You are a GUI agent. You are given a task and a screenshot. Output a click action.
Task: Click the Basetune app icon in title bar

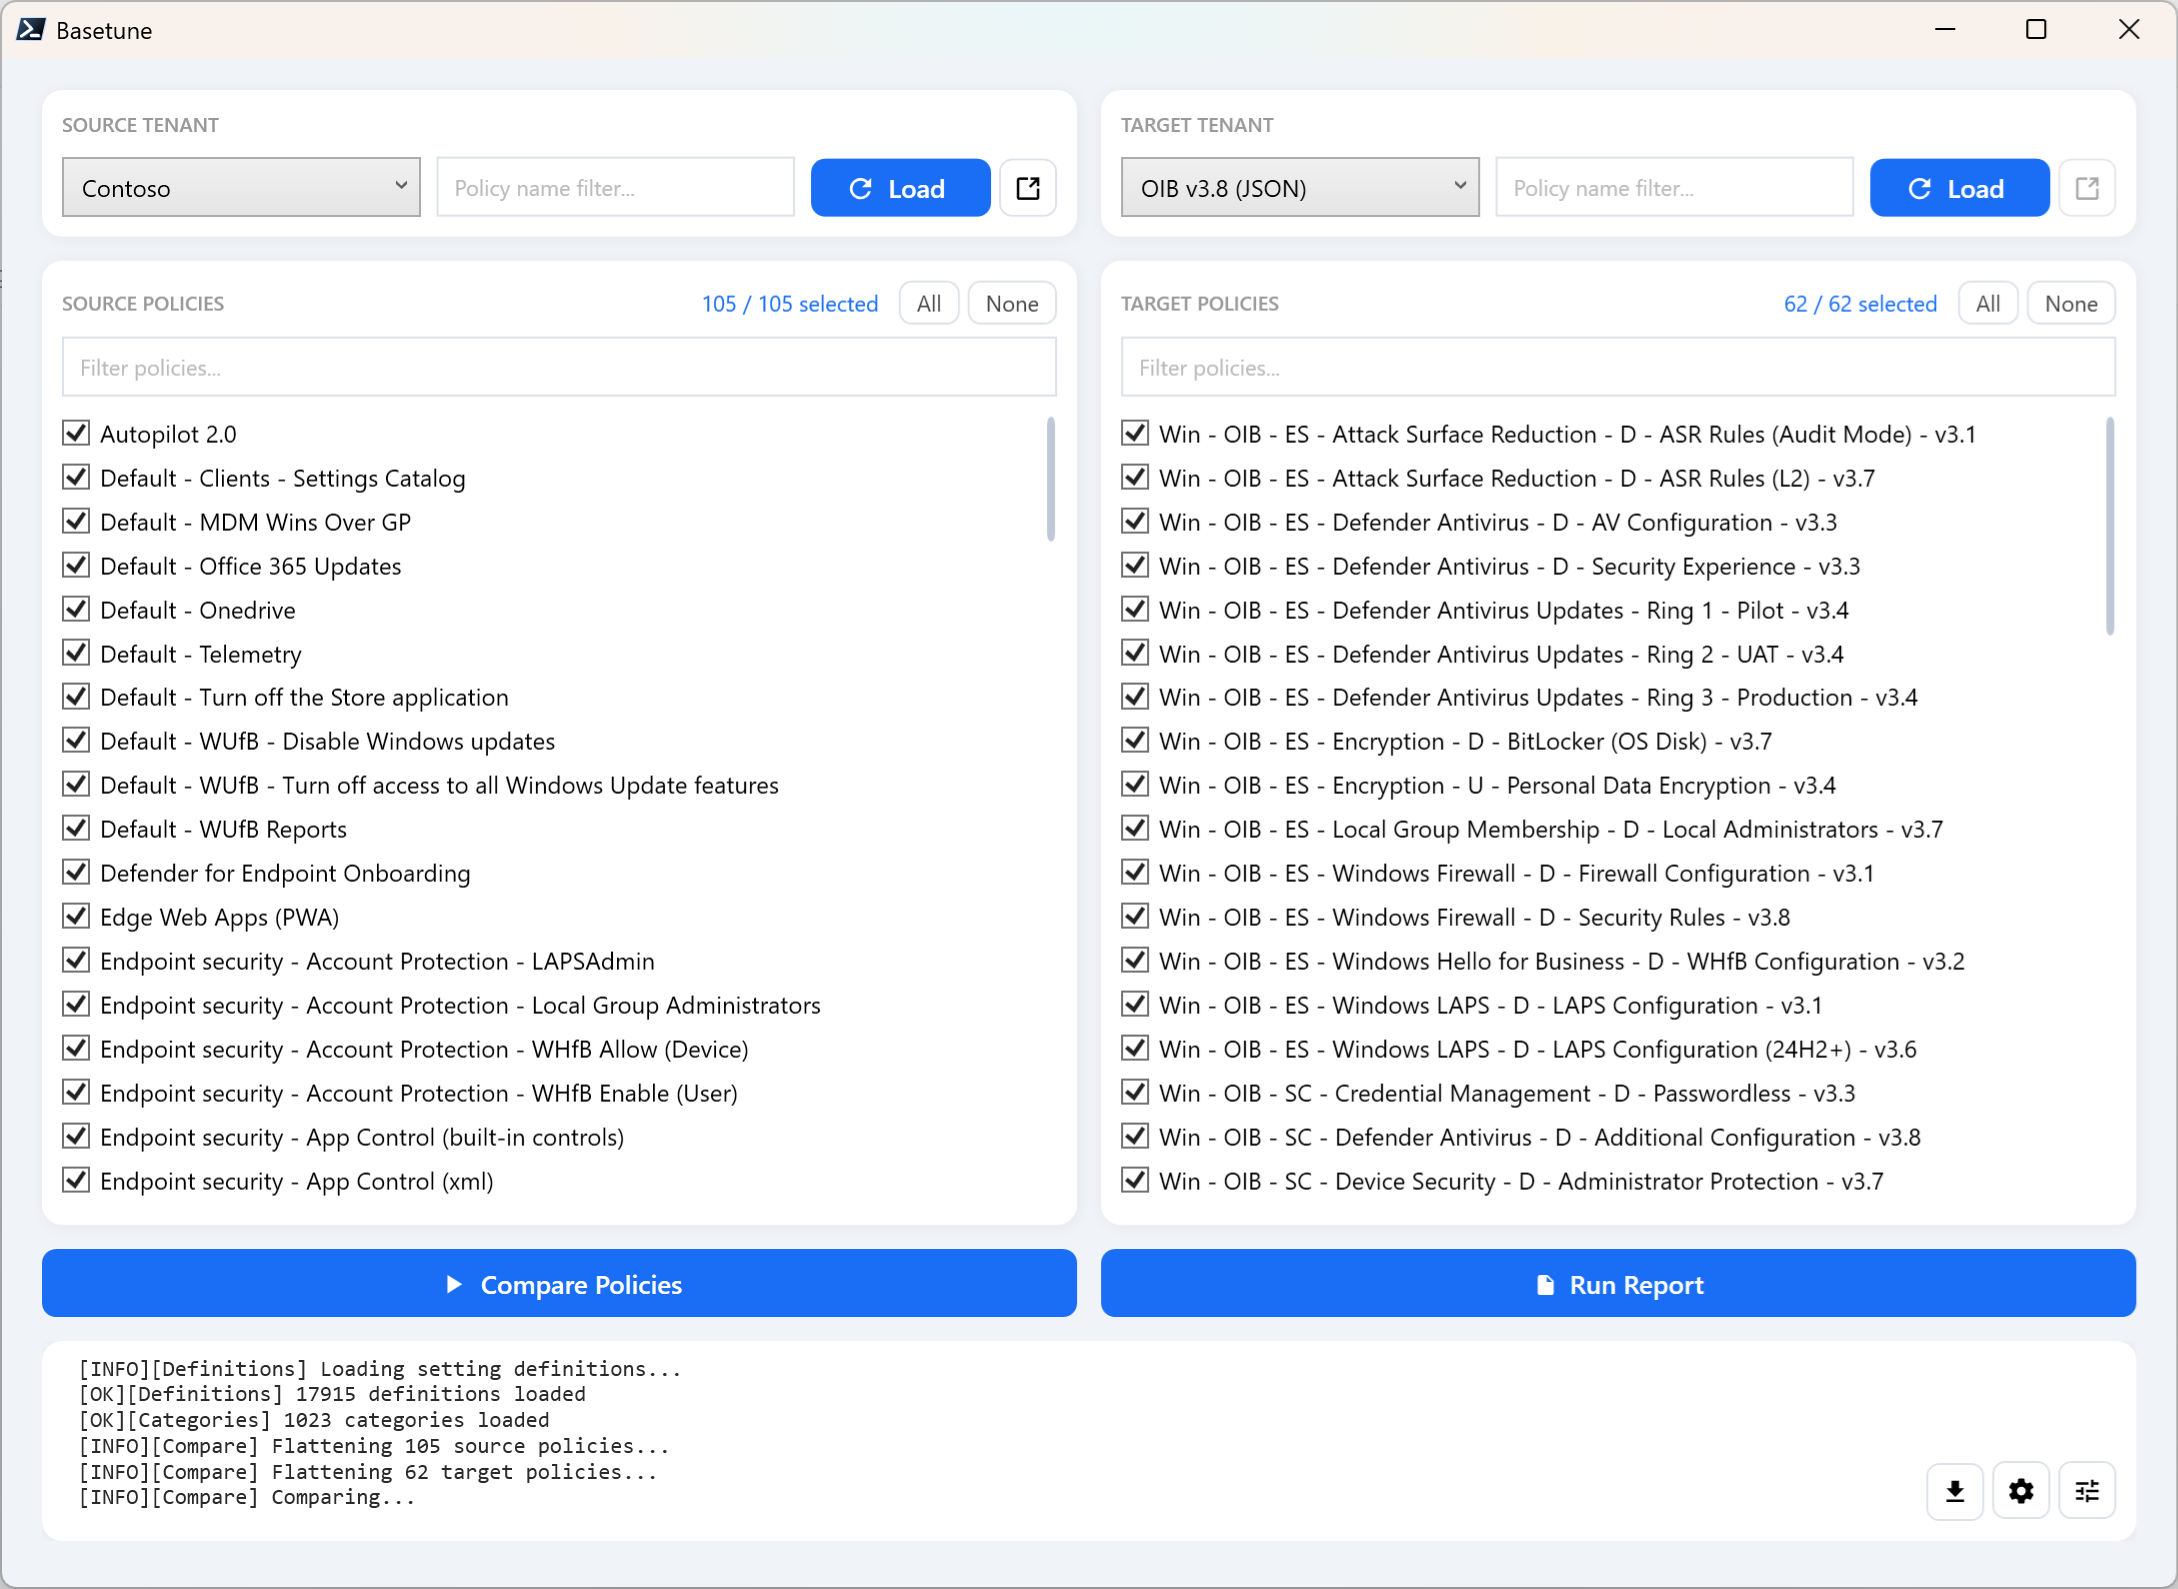[31, 30]
